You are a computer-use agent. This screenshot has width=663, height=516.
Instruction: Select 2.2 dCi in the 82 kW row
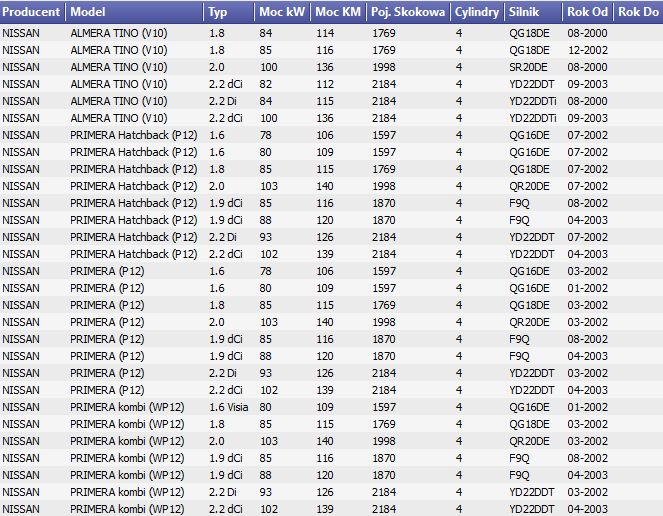[x=226, y=84]
